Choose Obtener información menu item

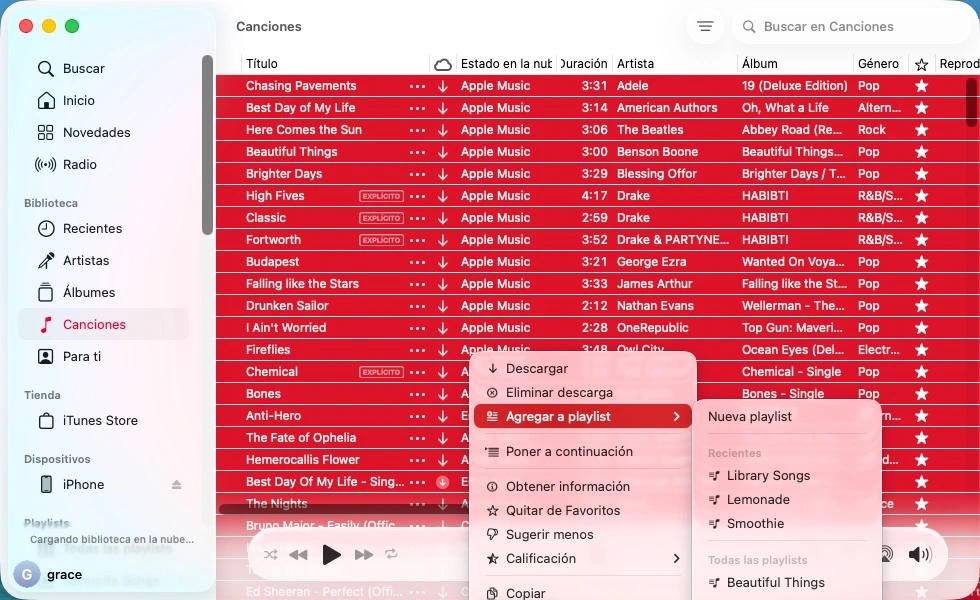[x=582, y=486]
